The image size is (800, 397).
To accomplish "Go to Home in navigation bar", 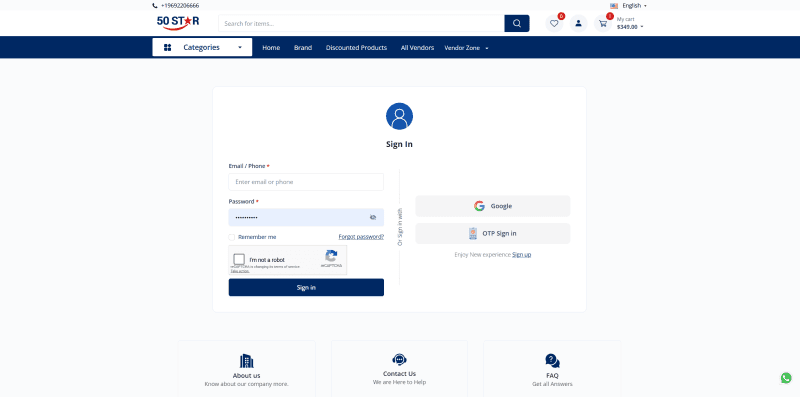I will (271, 47).
